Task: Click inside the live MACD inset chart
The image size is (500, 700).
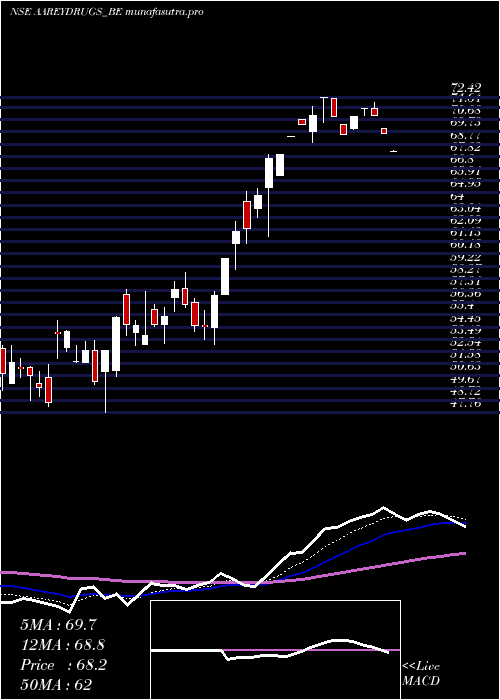Action: (275, 650)
